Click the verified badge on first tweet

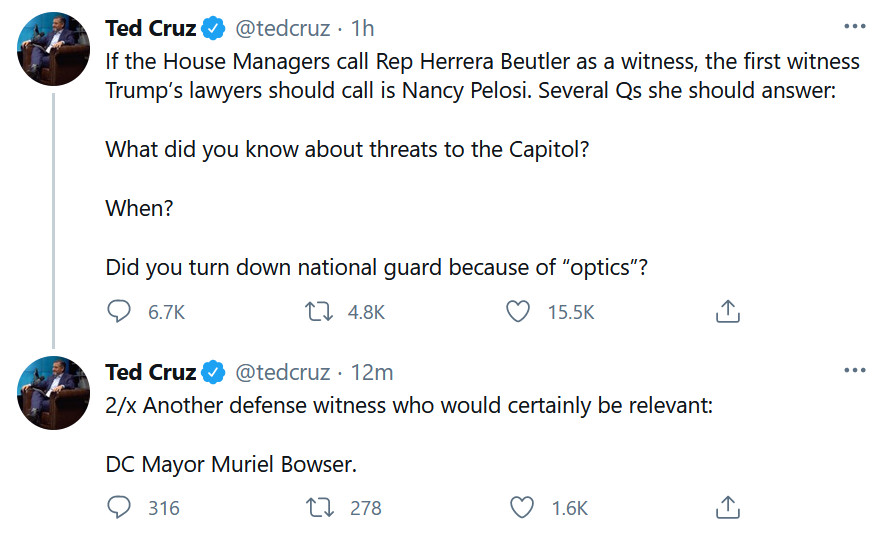(213, 28)
